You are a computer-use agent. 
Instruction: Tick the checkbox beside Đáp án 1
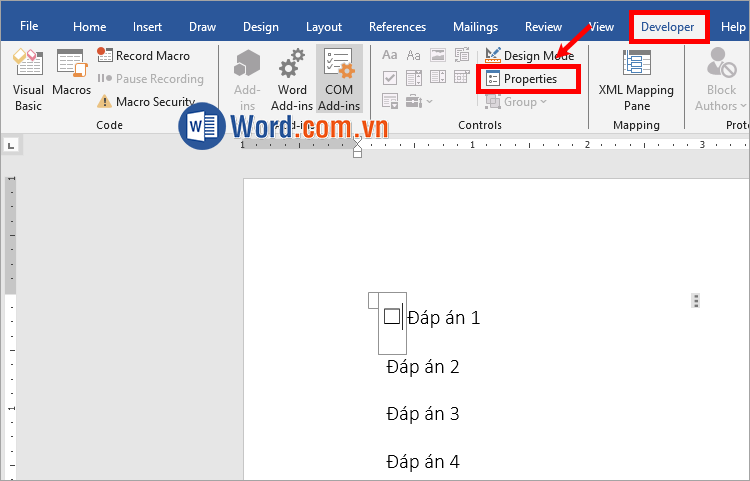coord(392,317)
